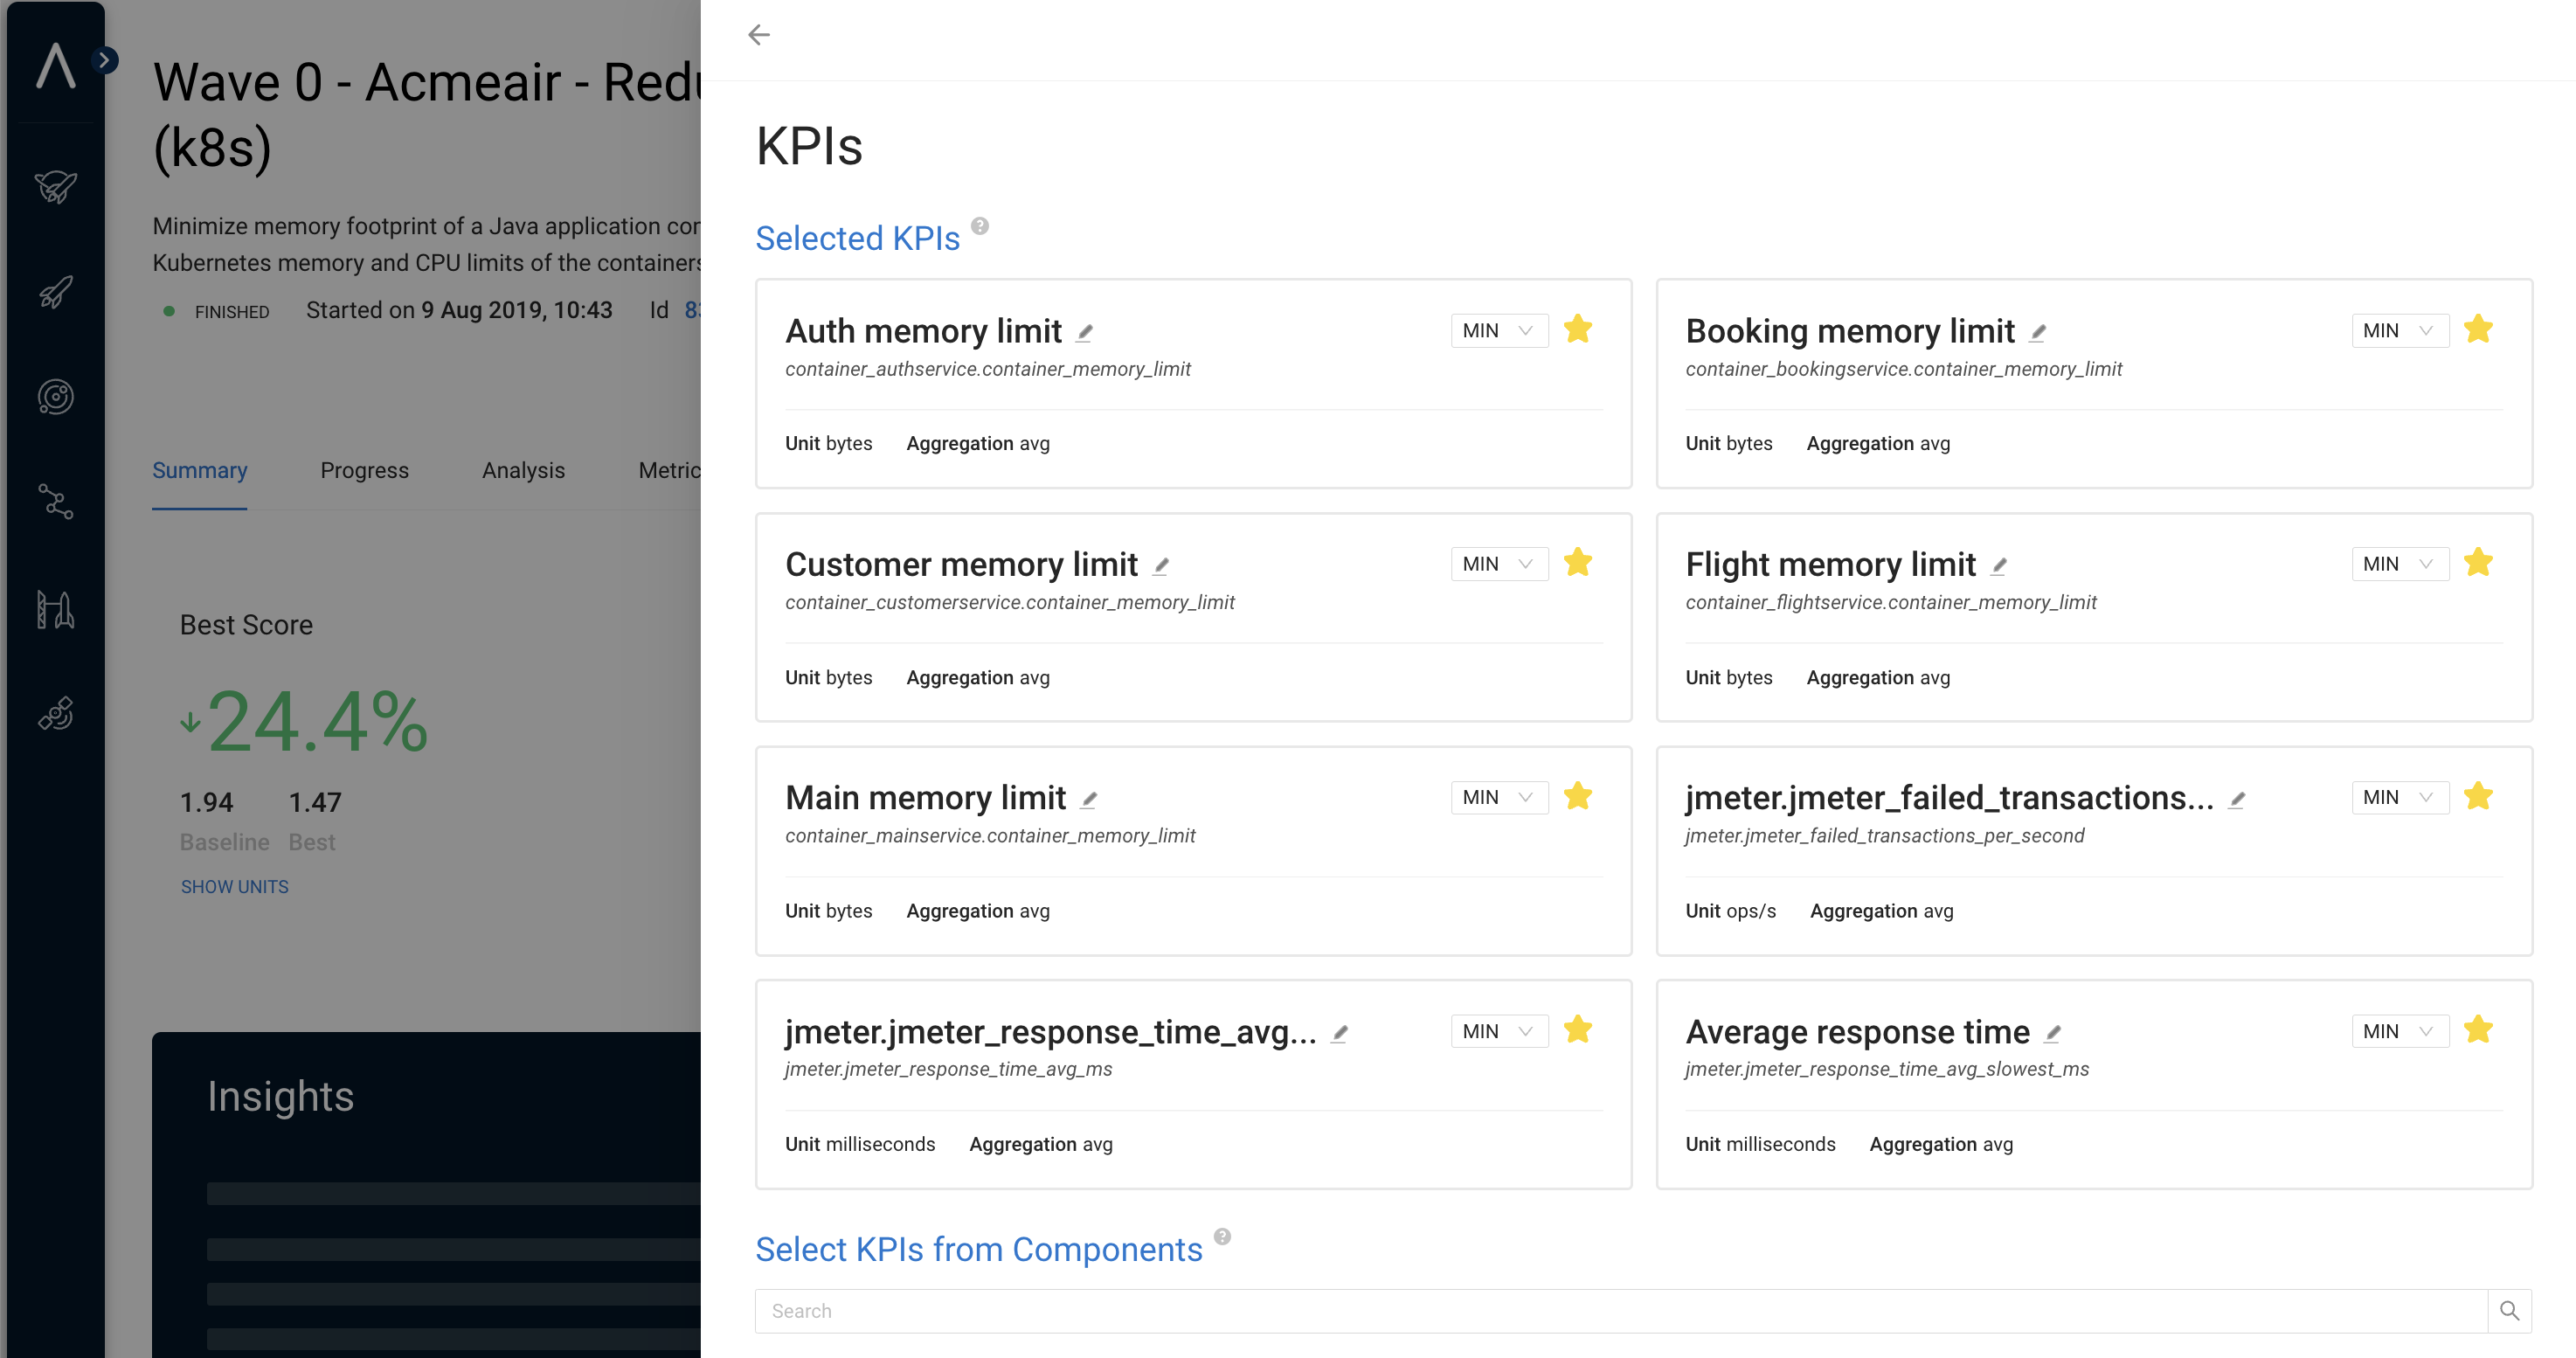Image resolution: width=2576 pixels, height=1358 pixels.
Task: Click the back arrow in KPIs panel
Action: click(759, 35)
